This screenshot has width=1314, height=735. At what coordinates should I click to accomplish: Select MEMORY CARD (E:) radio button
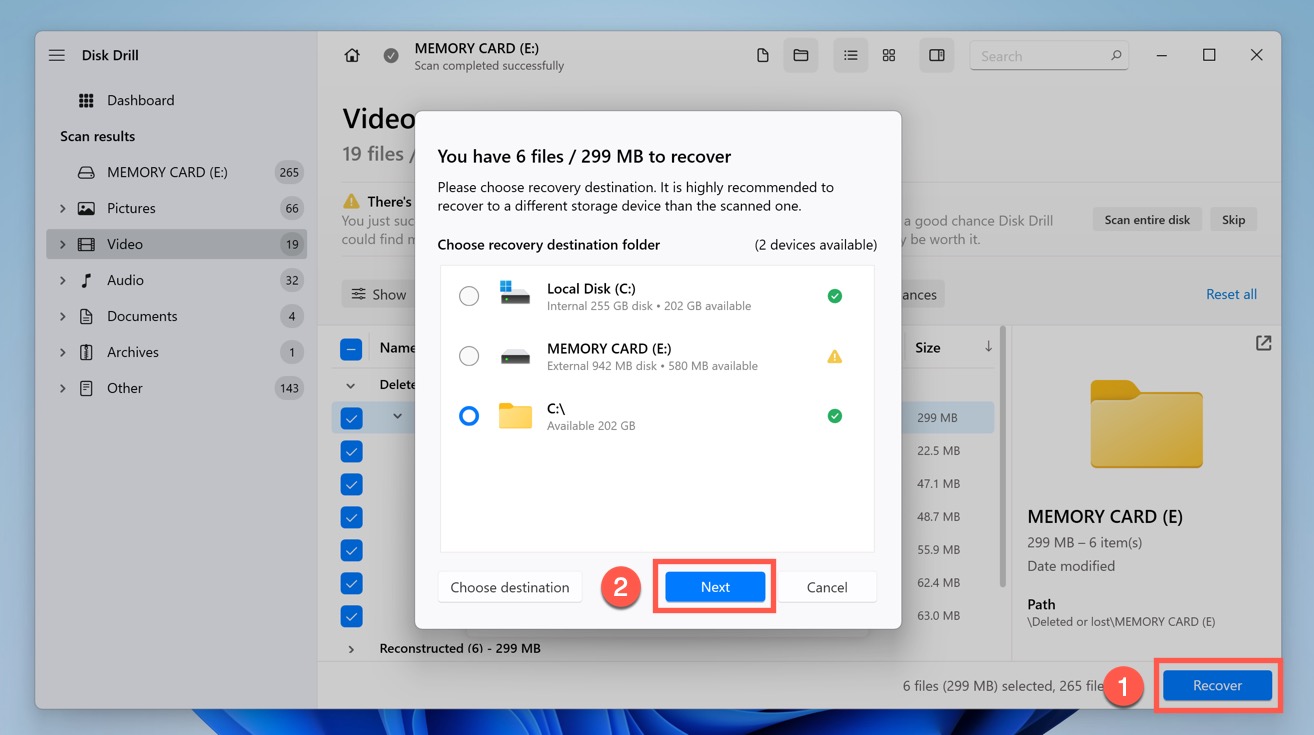point(469,356)
